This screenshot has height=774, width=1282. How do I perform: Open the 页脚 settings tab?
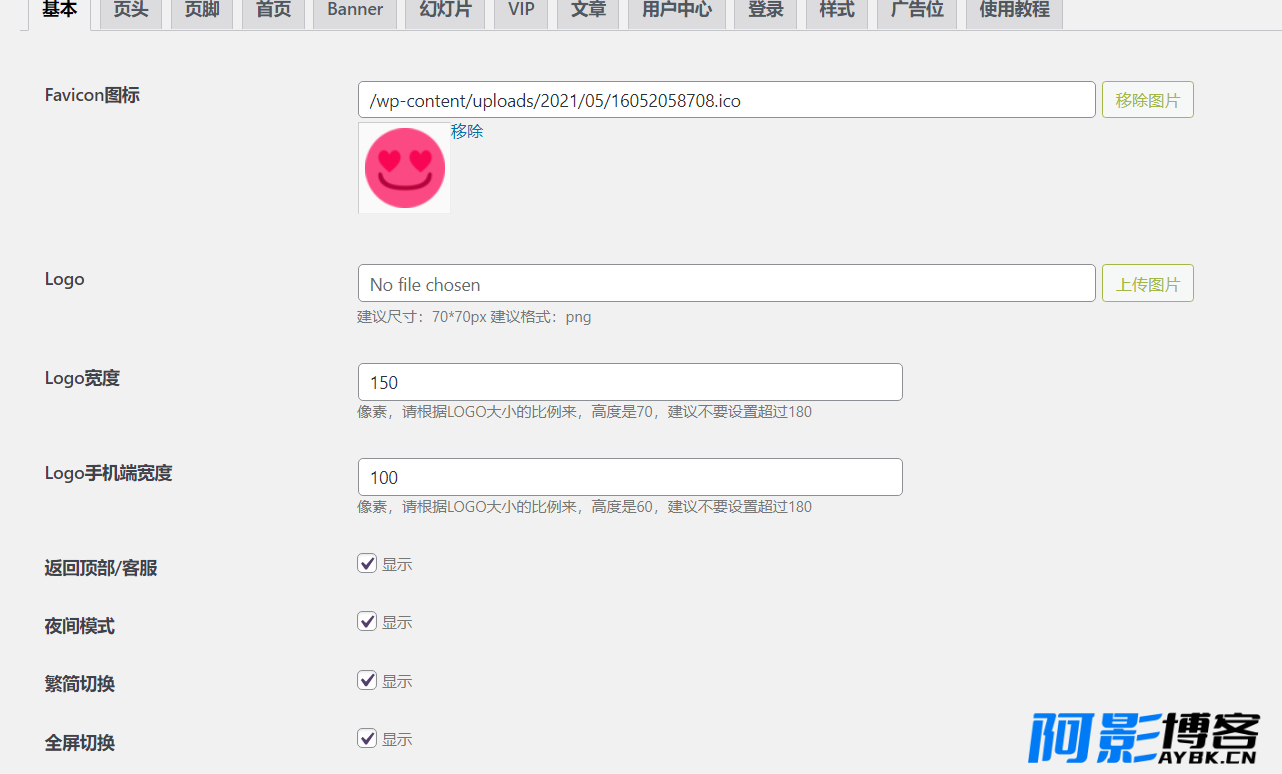coord(202,11)
